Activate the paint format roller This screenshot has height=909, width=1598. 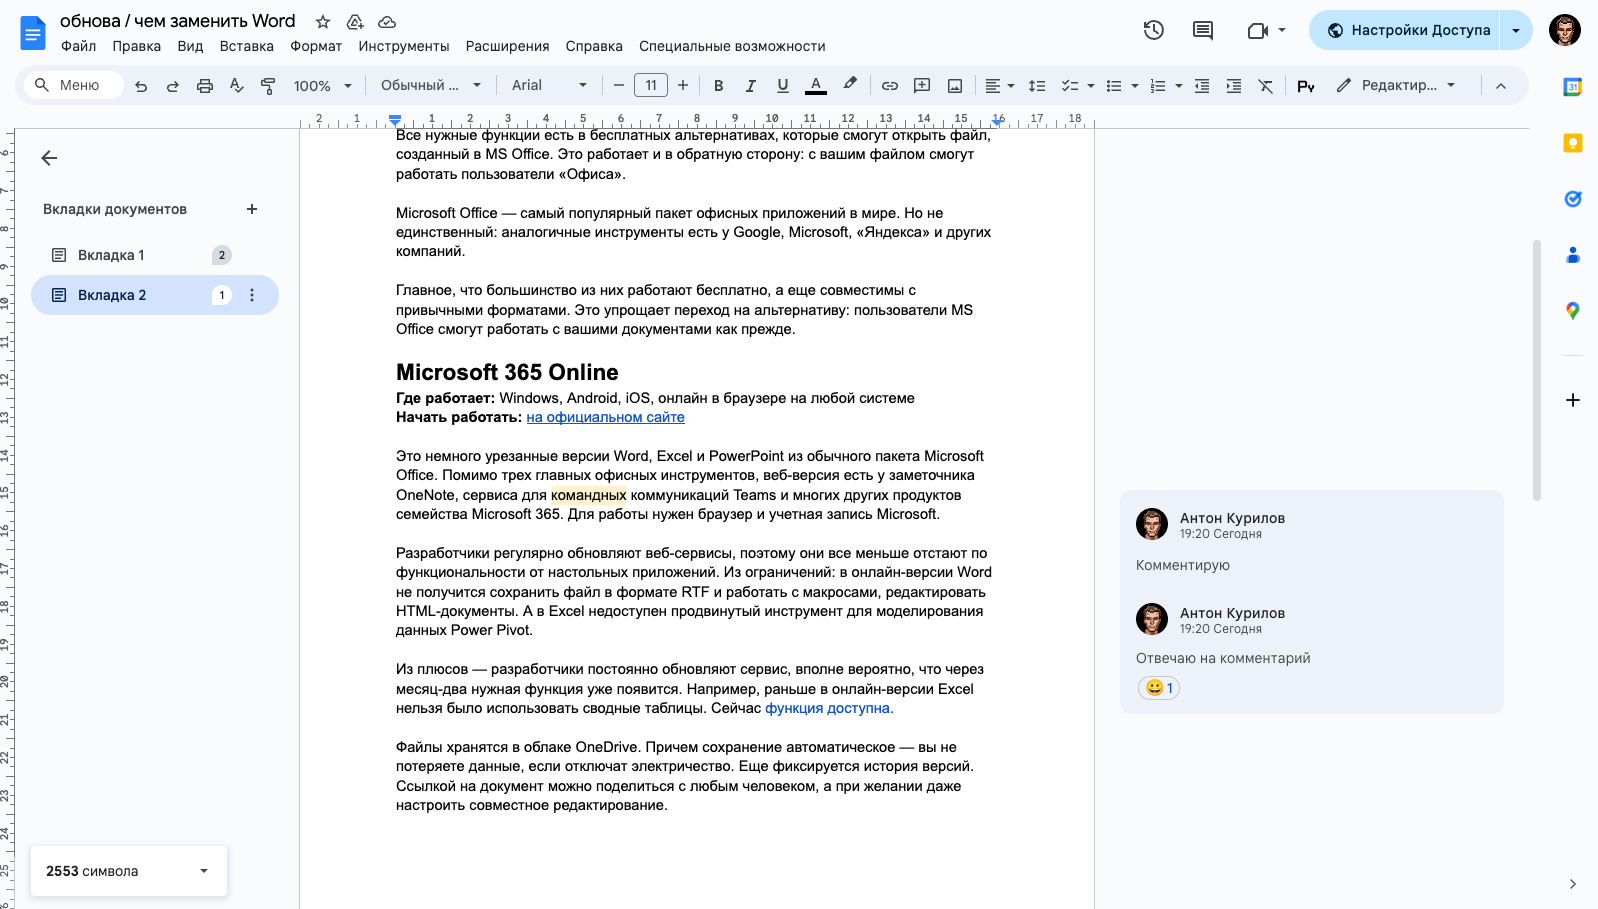268,86
